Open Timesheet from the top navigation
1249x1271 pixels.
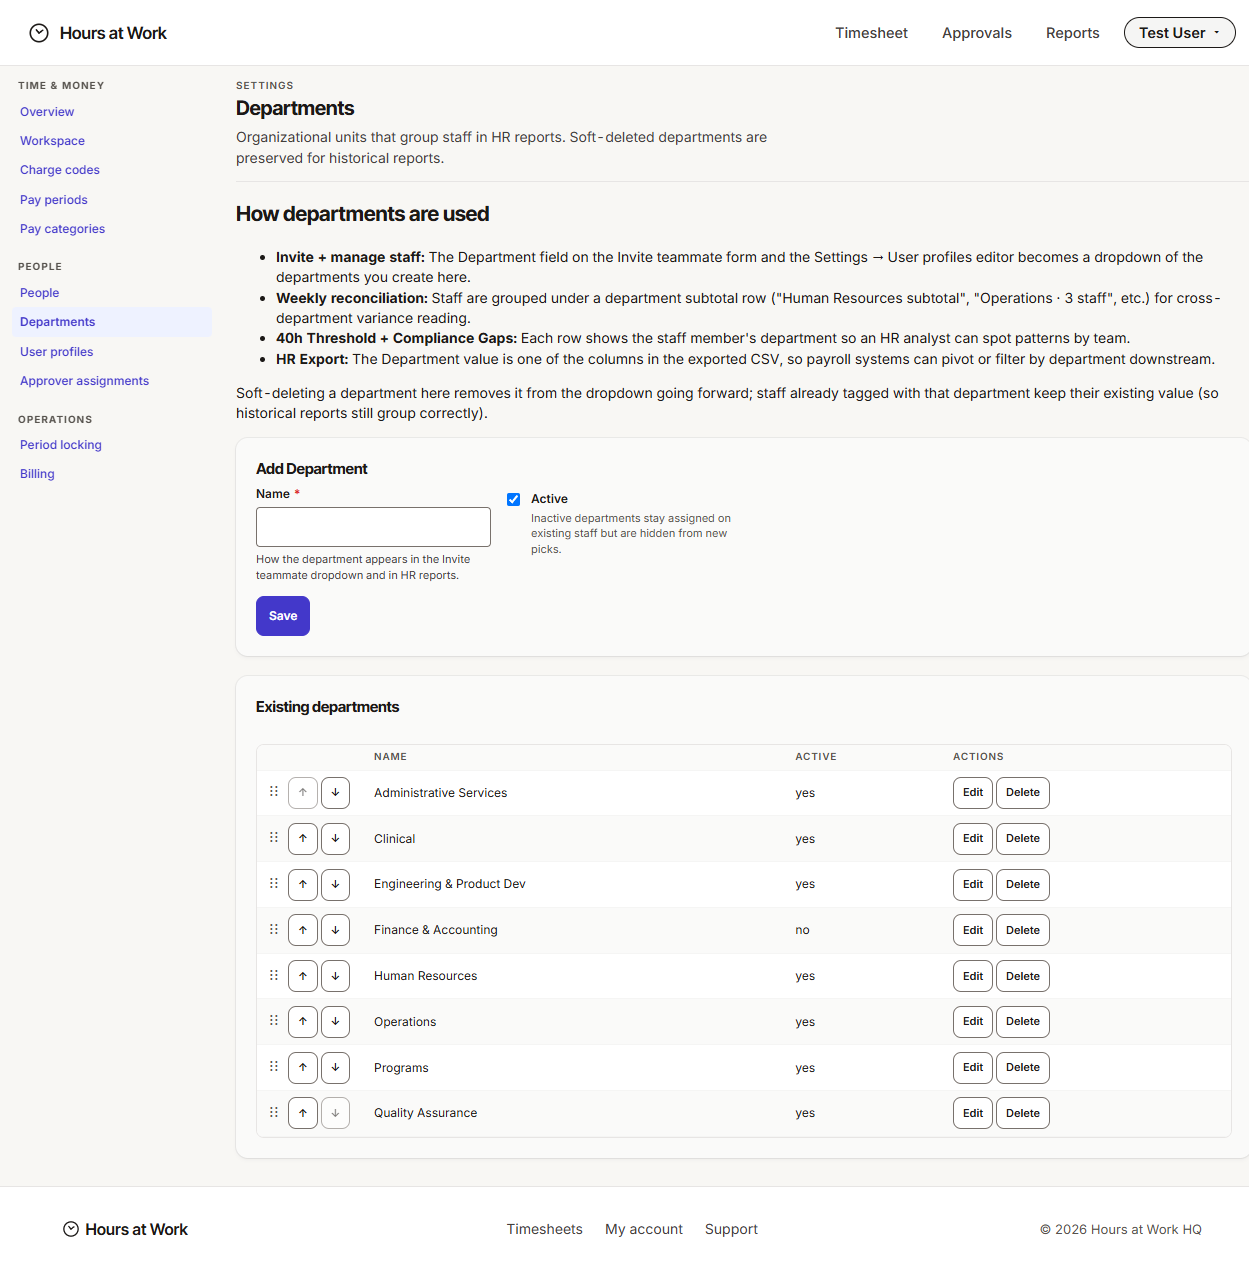pyautogui.click(x=872, y=33)
